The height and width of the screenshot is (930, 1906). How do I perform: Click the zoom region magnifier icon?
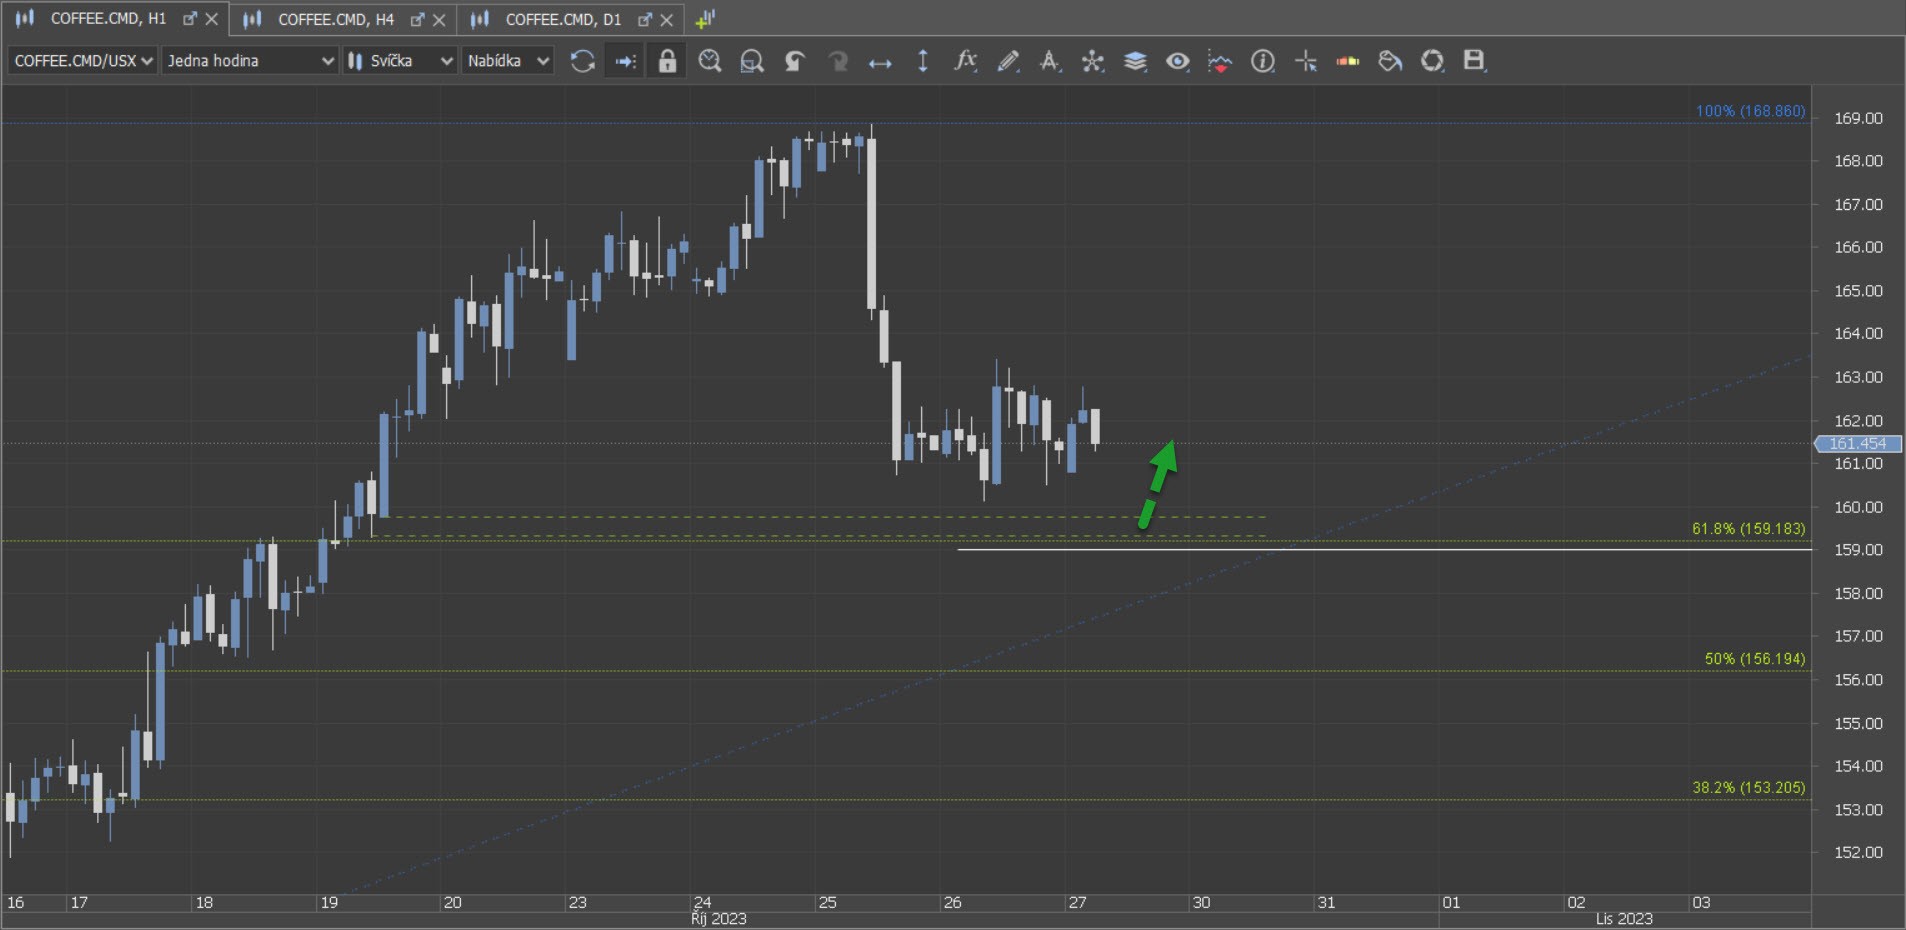coord(752,61)
